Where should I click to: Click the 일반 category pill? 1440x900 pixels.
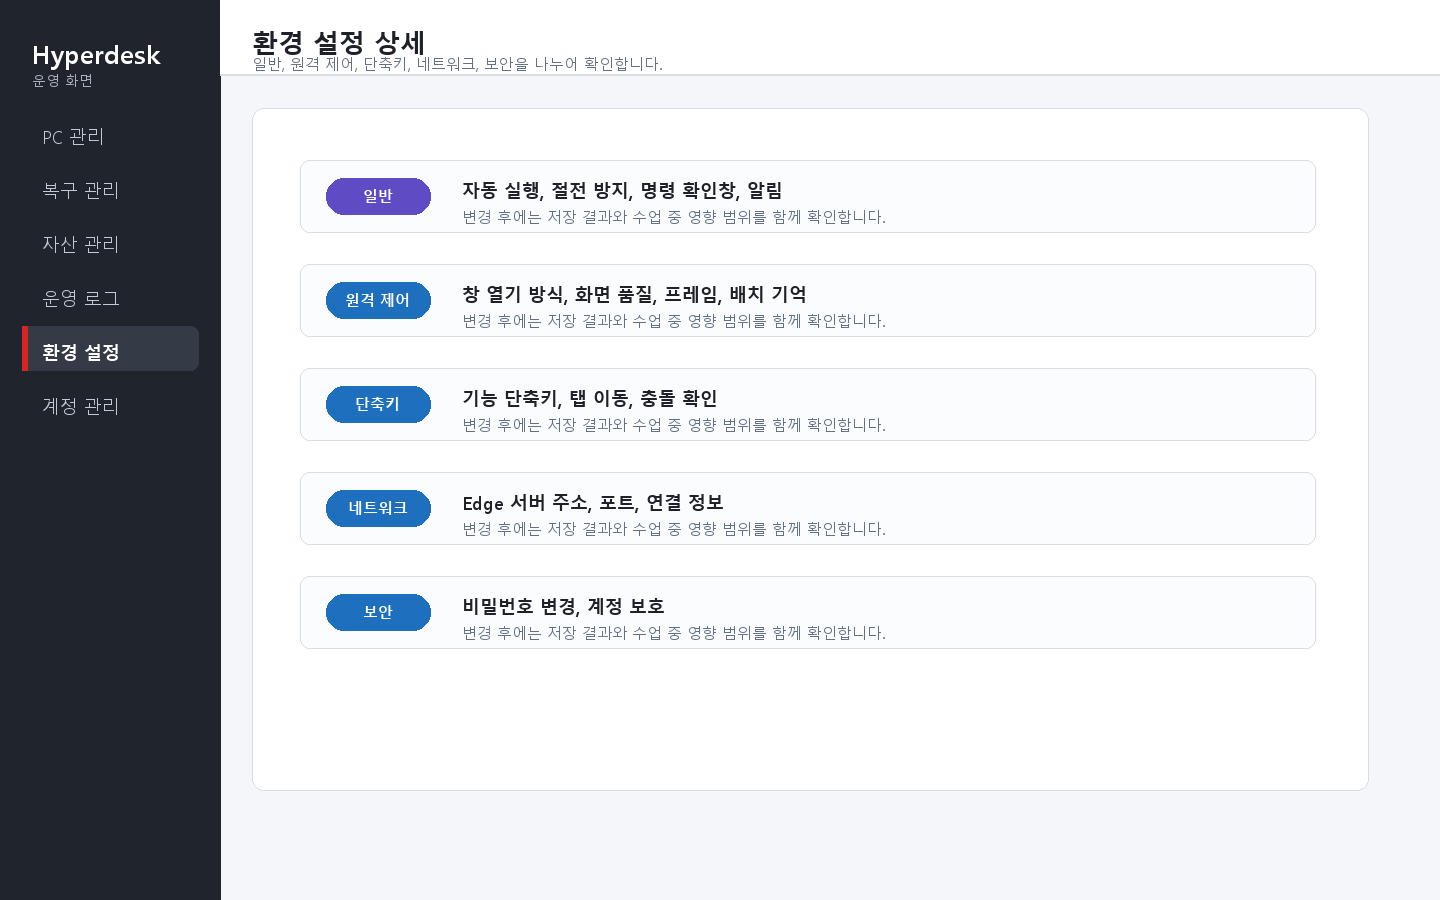click(378, 196)
